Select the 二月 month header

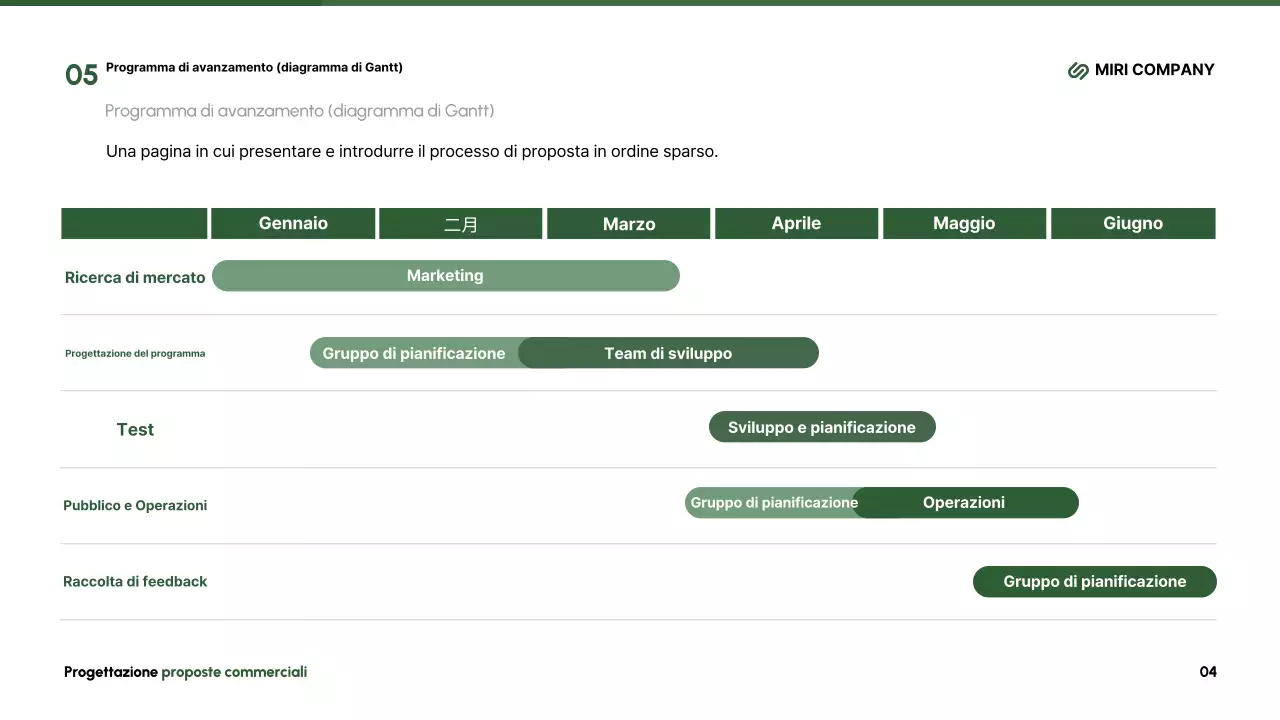[461, 224]
